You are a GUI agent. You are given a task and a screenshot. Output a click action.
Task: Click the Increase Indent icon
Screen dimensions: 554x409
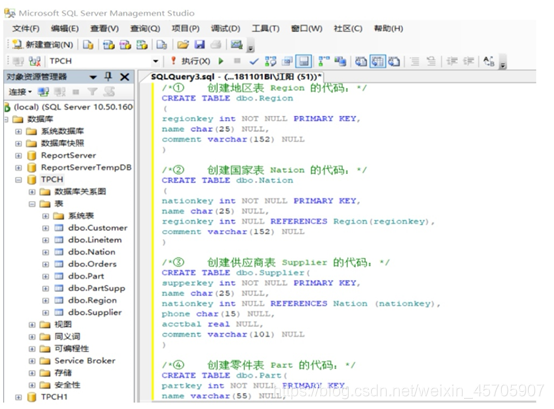[x=468, y=61]
